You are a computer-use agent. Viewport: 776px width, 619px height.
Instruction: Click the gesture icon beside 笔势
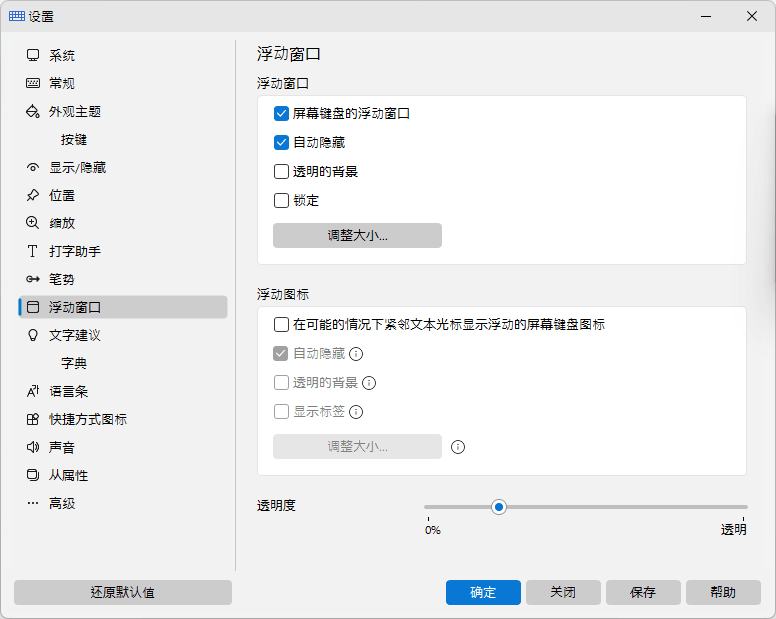[x=33, y=279]
